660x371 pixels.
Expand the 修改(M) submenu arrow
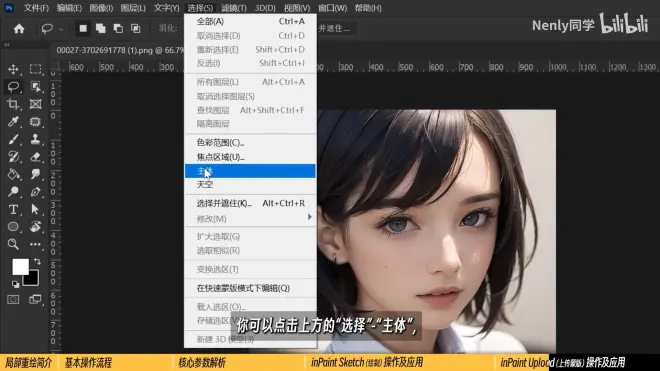tap(310, 217)
